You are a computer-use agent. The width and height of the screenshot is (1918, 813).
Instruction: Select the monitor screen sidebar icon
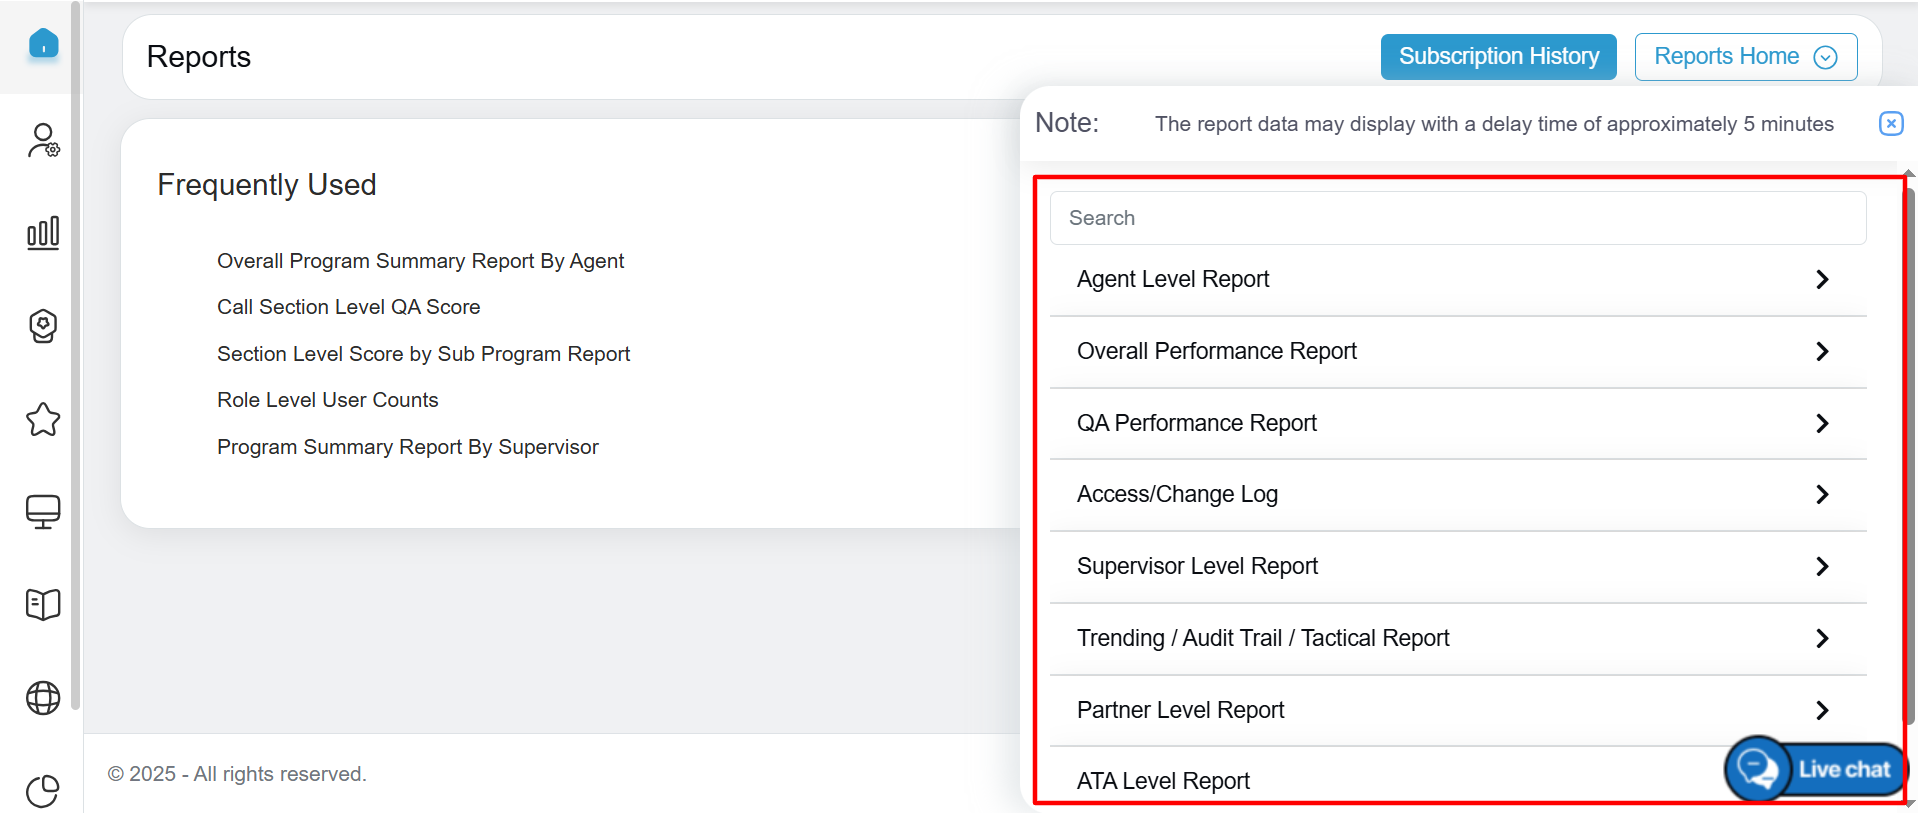tap(43, 512)
